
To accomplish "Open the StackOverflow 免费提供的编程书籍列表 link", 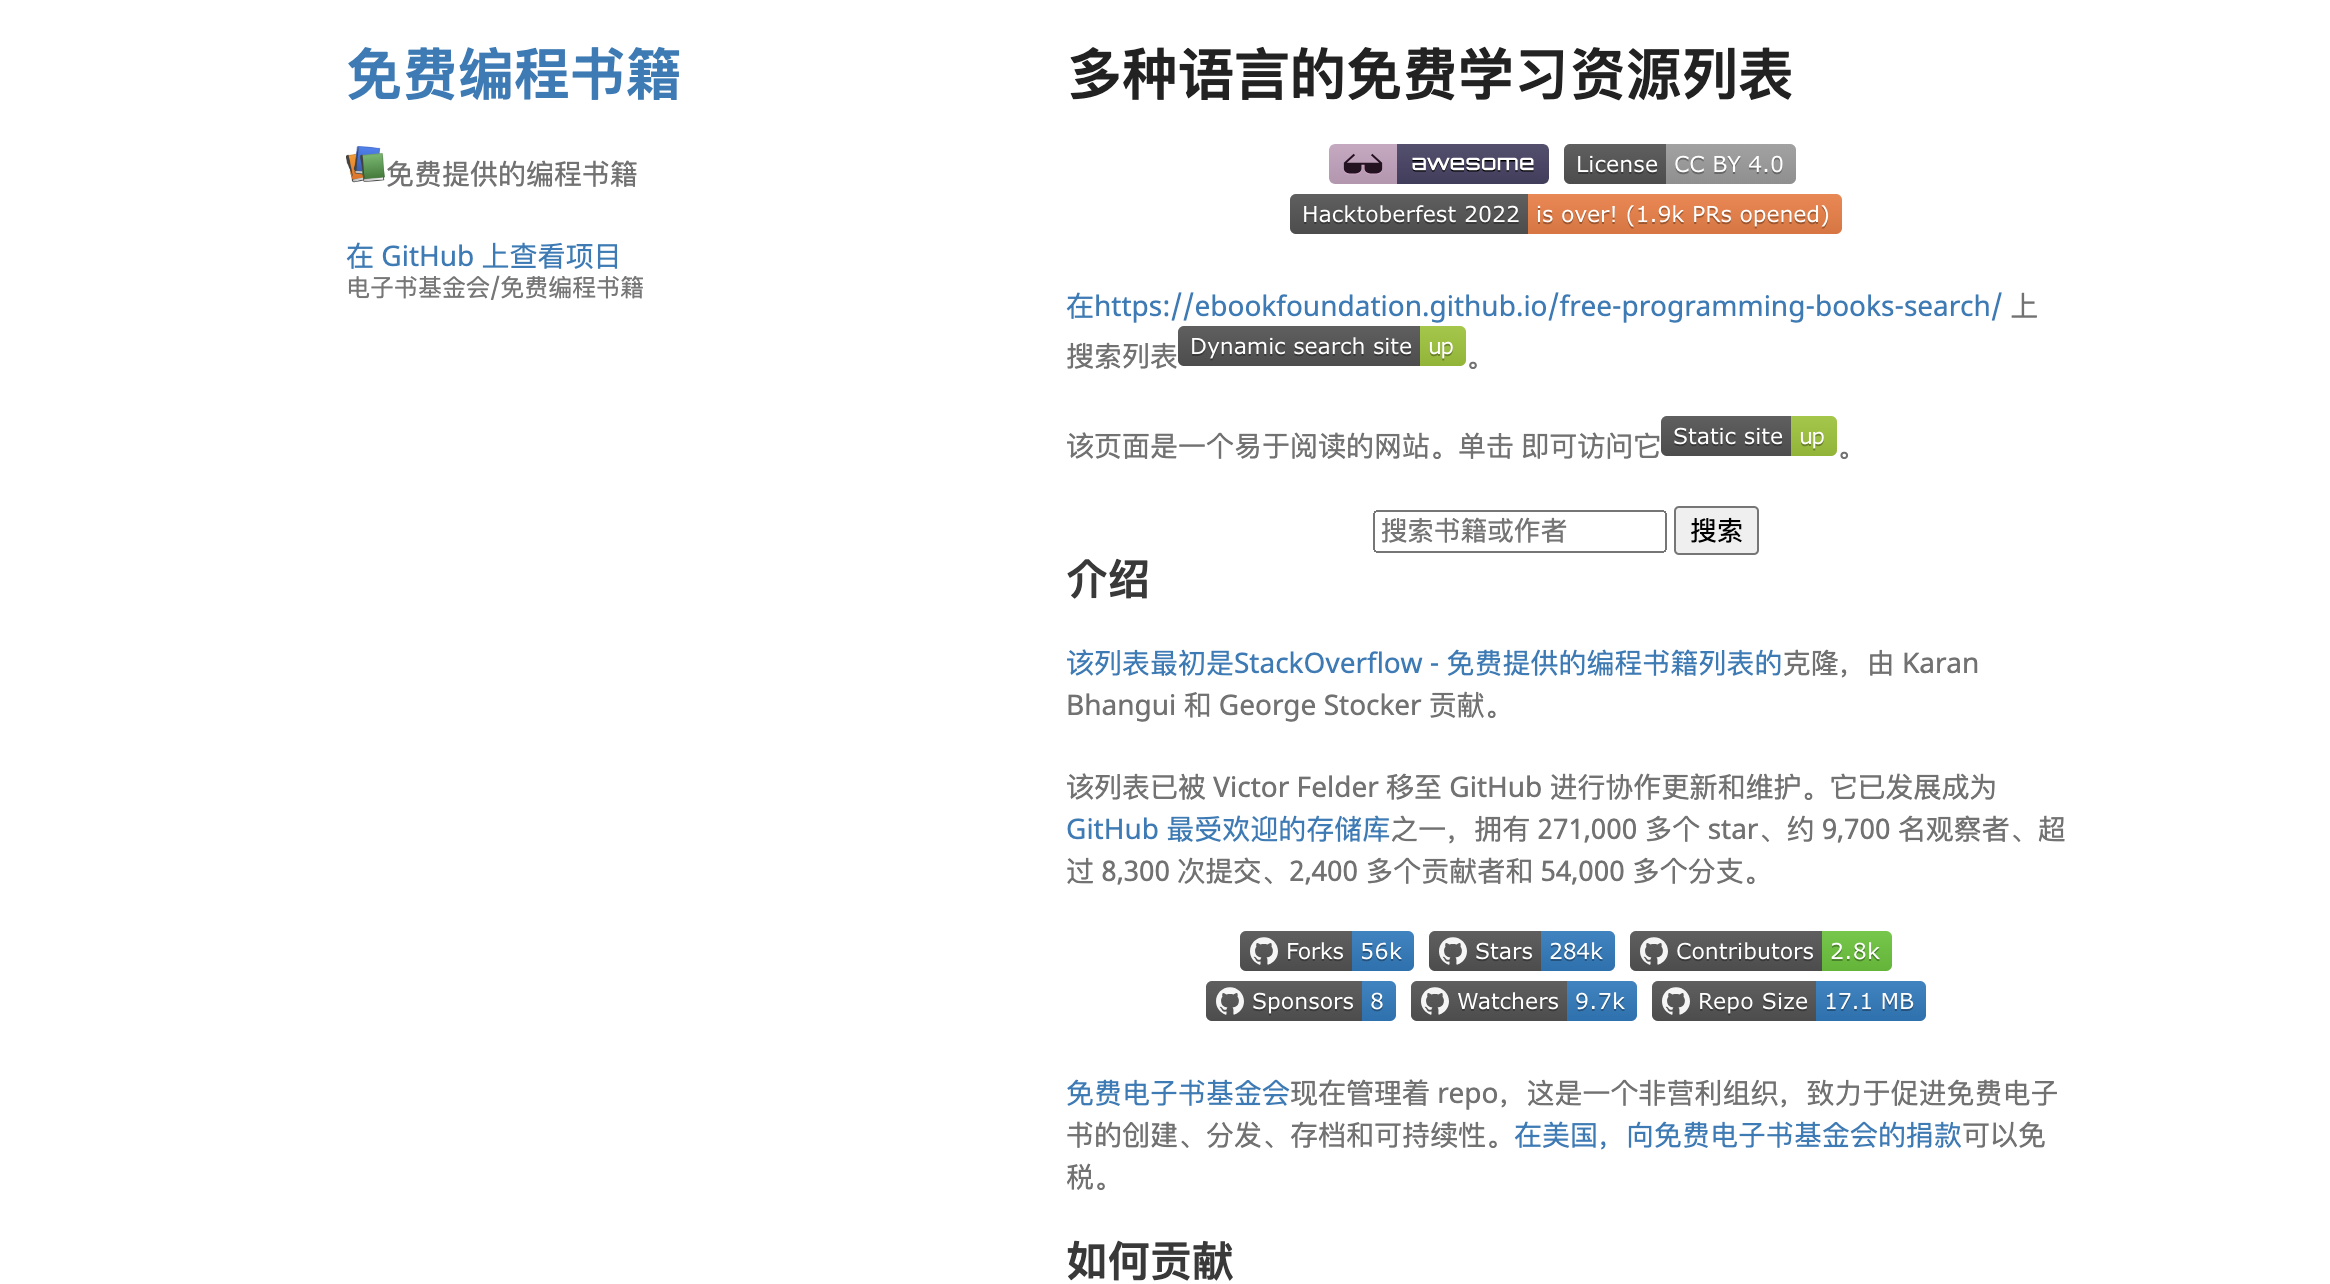I will pos(1424,663).
